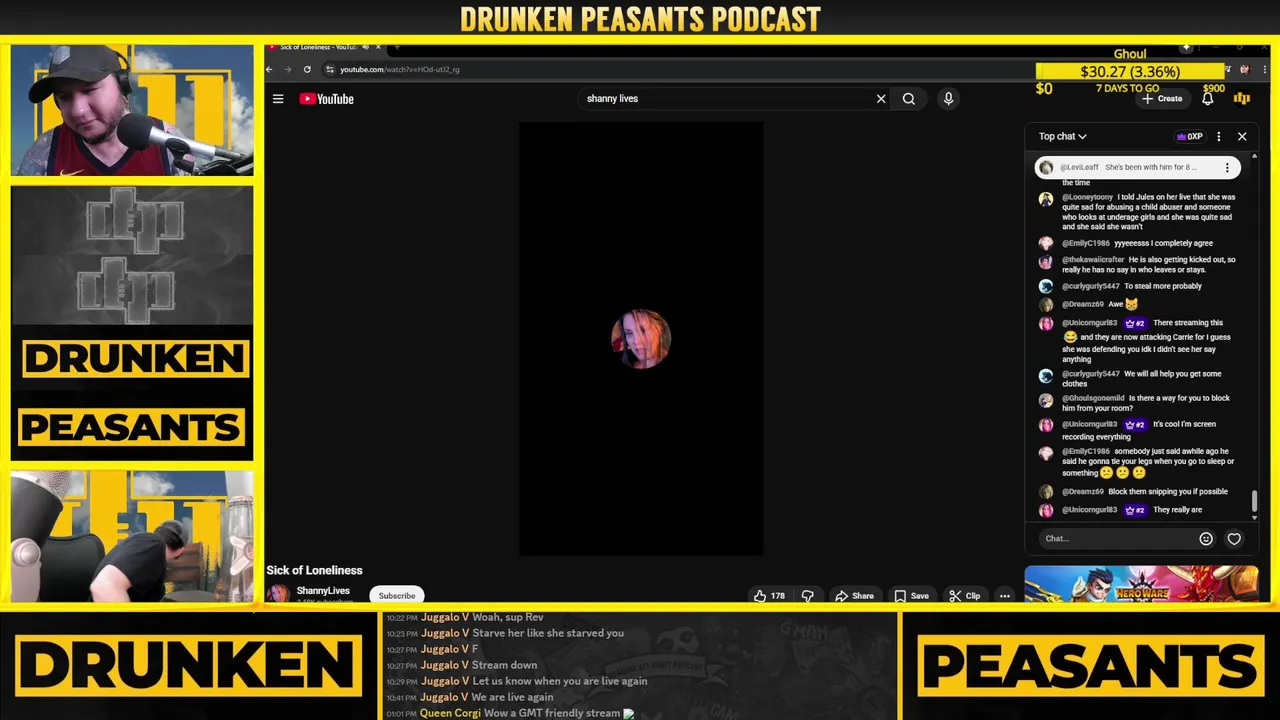Go back with the browser back arrow
This screenshot has width=1280, height=720.
click(x=269, y=69)
